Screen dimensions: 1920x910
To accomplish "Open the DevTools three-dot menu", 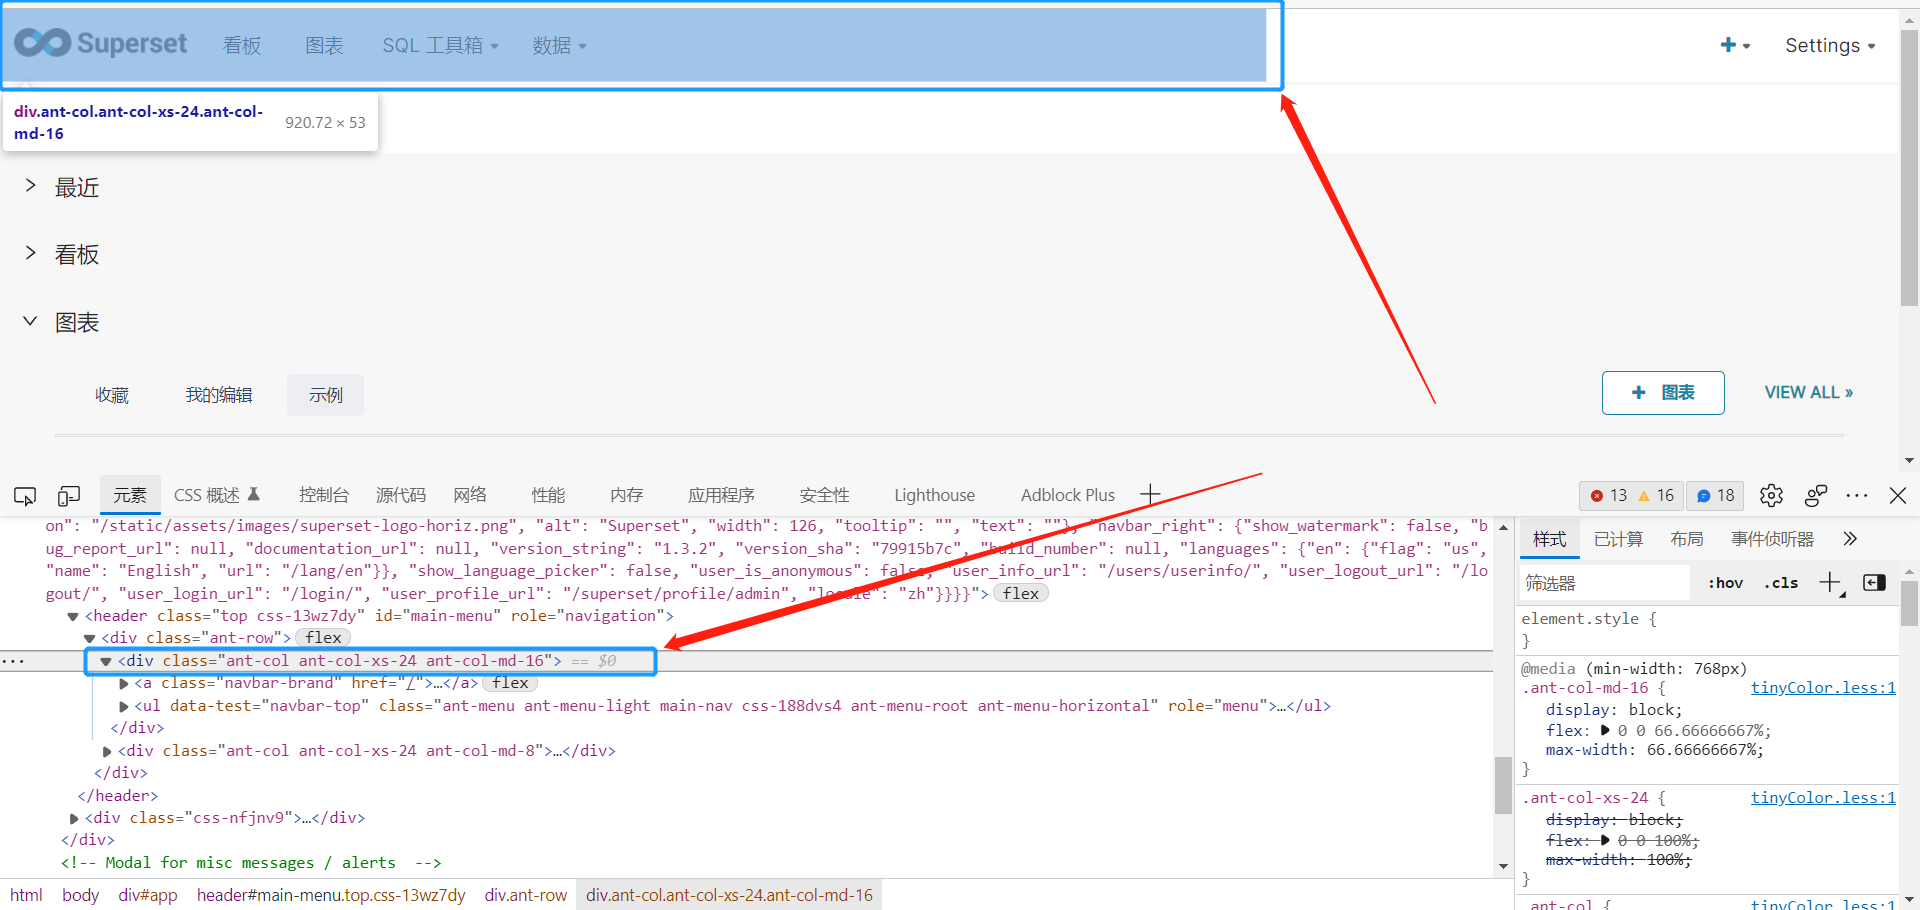I will 1857,495.
